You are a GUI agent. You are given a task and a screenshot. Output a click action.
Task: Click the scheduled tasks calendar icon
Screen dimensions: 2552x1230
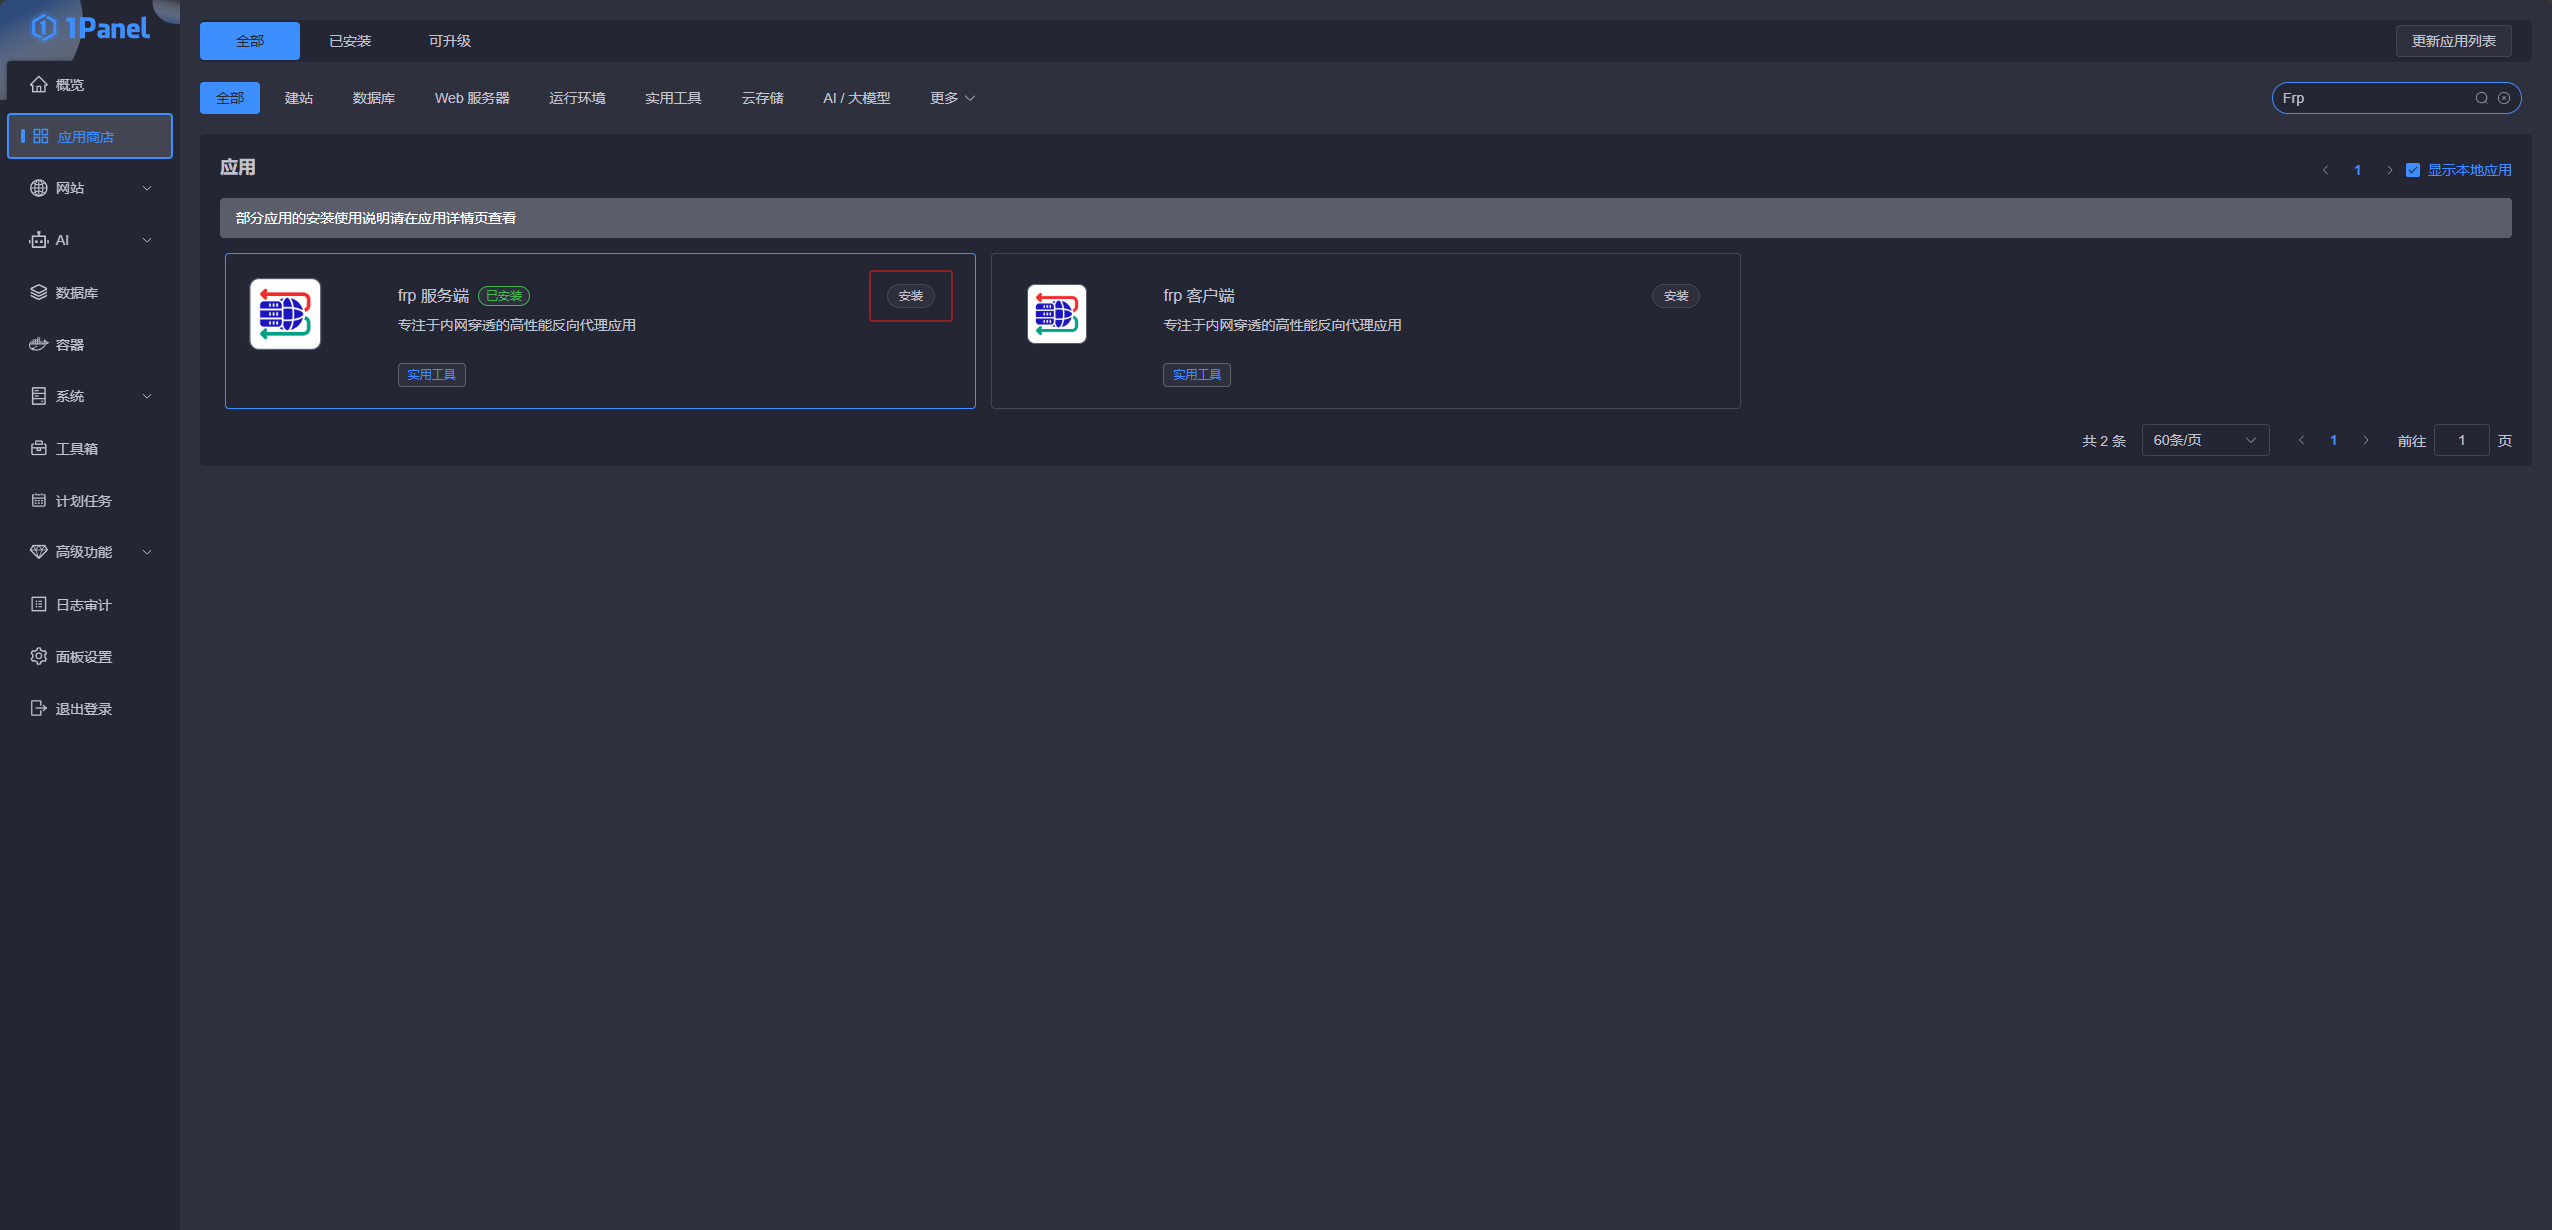click(x=38, y=500)
